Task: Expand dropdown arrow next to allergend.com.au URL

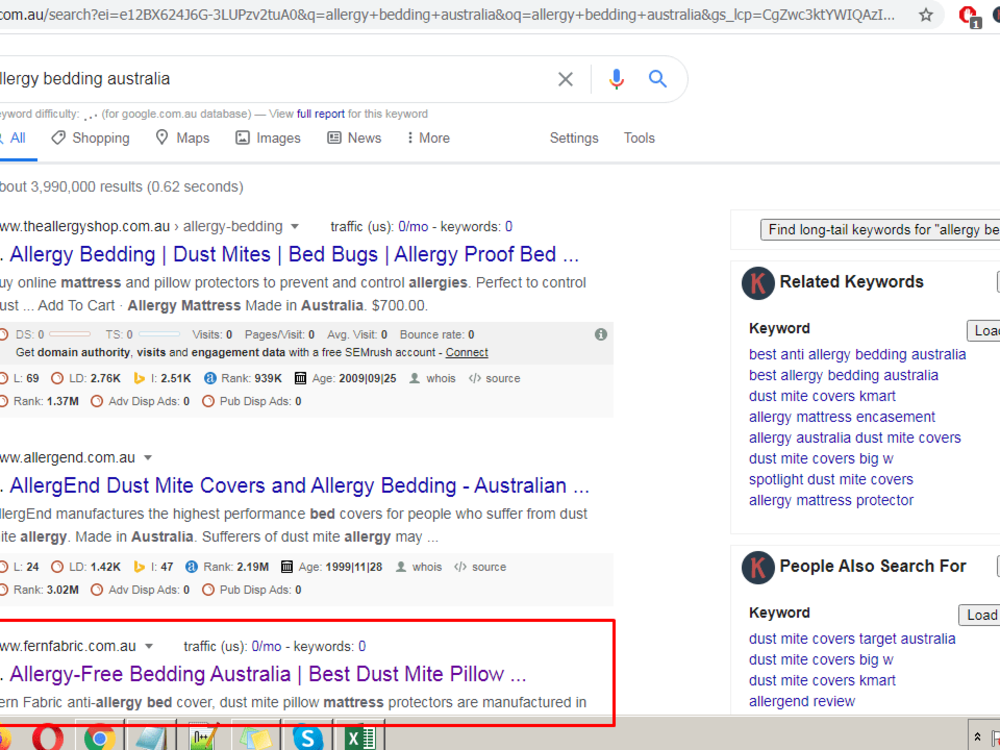Action: (148, 457)
